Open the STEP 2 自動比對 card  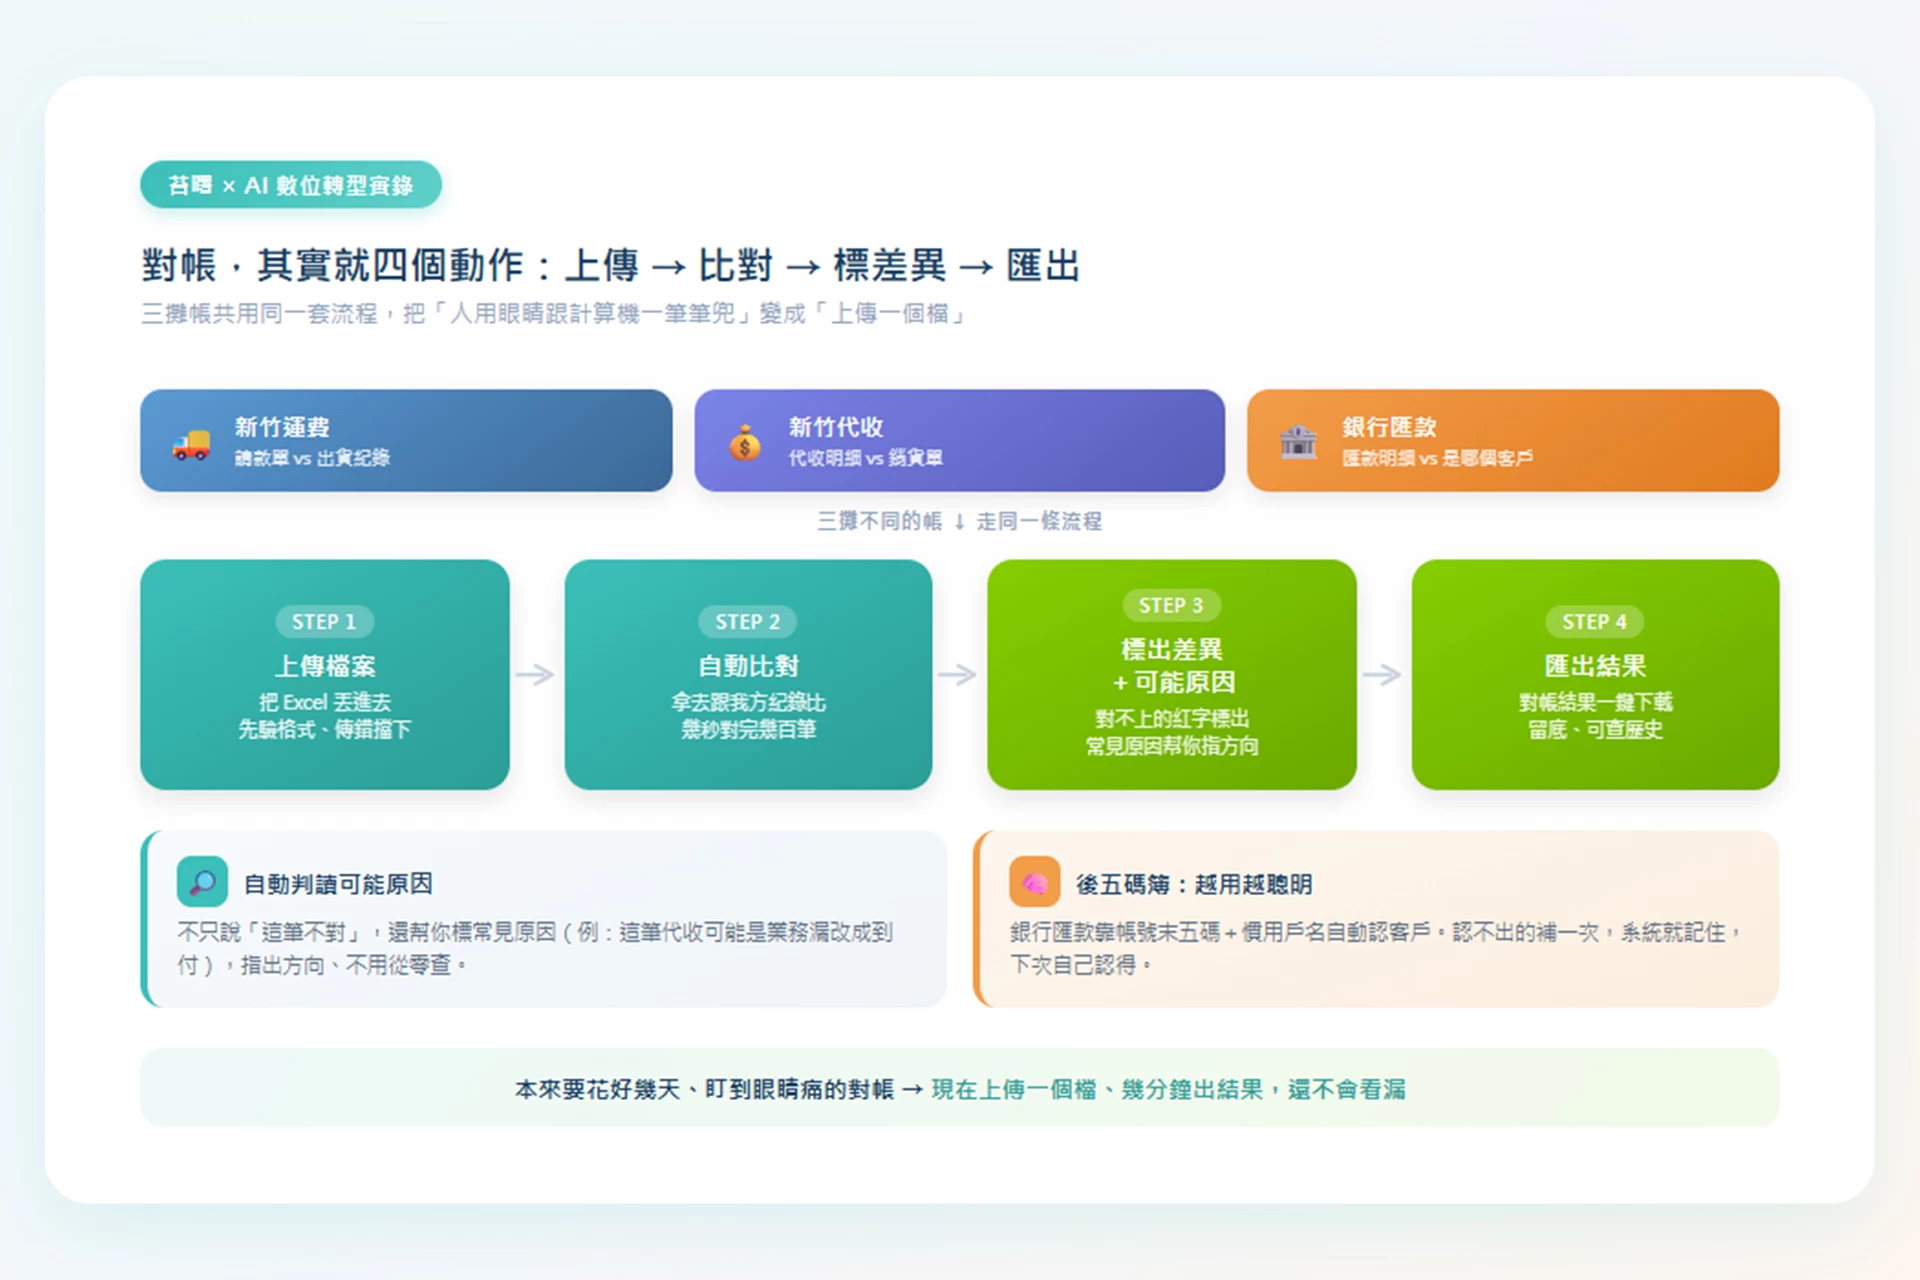[x=748, y=675]
